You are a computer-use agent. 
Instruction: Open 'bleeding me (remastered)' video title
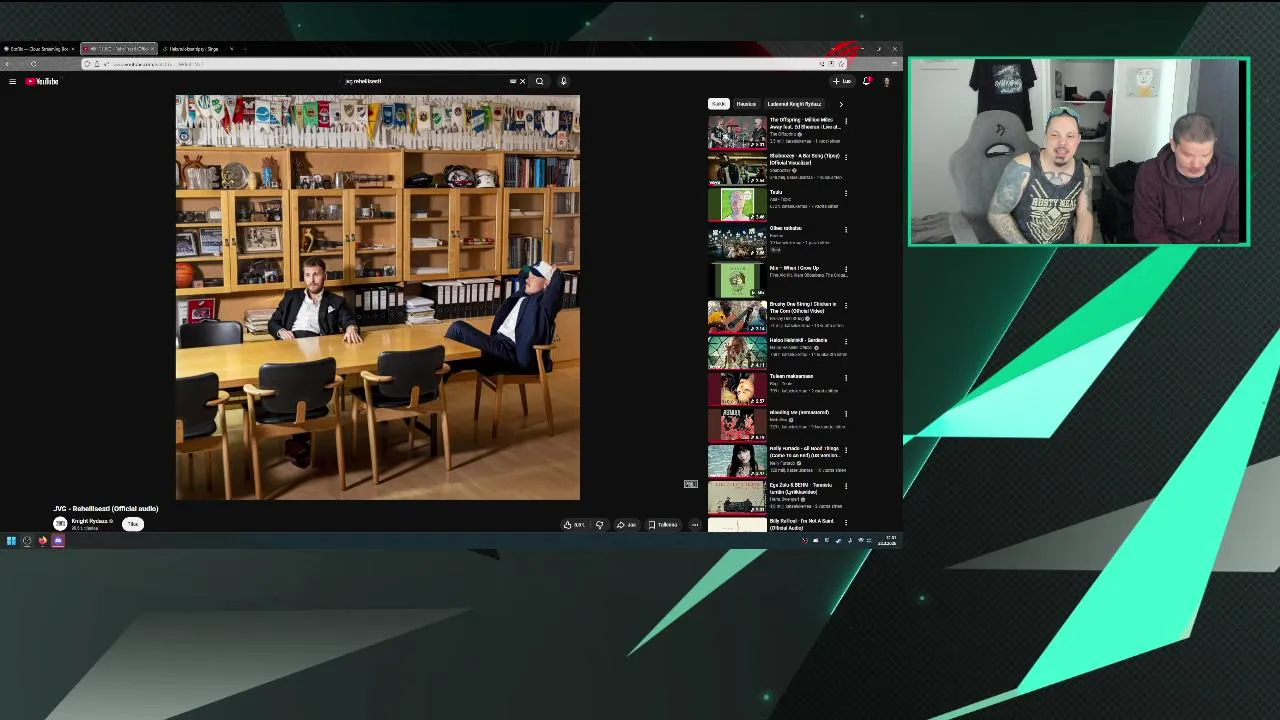(x=799, y=412)
